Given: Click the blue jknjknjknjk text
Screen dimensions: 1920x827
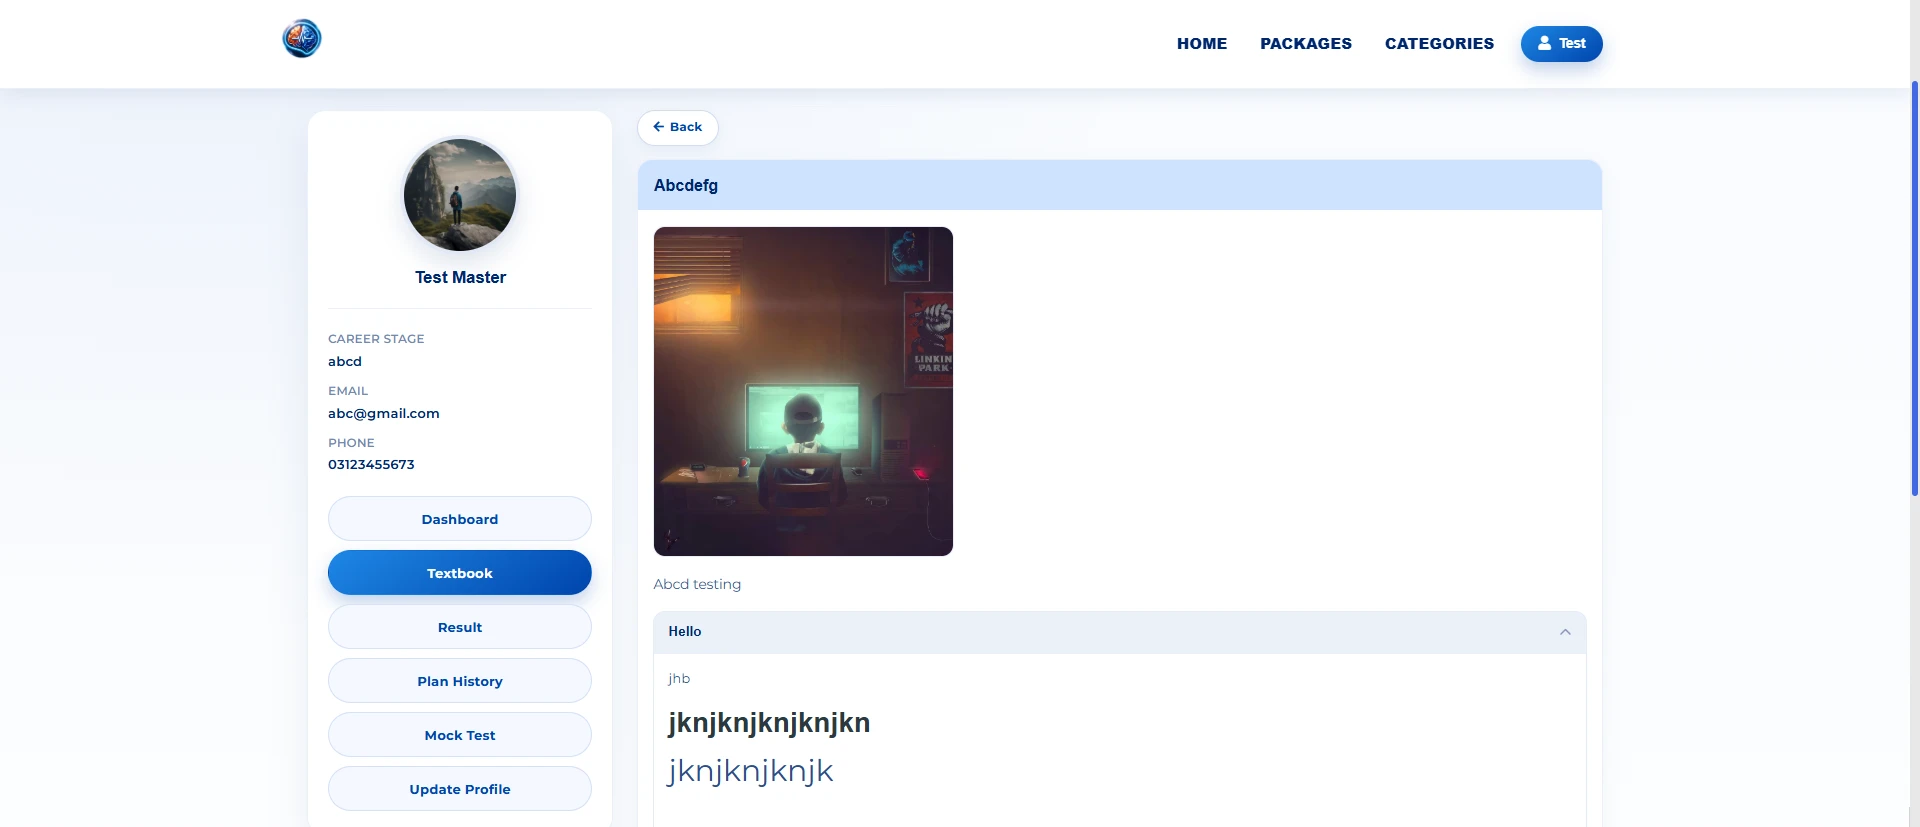Looking at the screenshot, I should (750, 771).
